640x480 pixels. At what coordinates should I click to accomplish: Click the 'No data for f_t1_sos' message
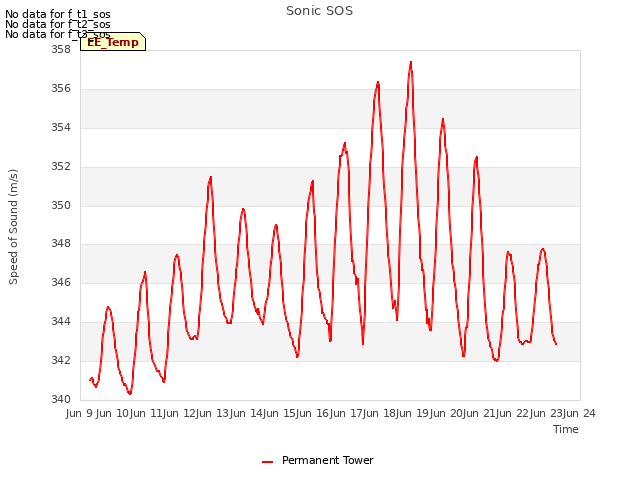[58, 14]
